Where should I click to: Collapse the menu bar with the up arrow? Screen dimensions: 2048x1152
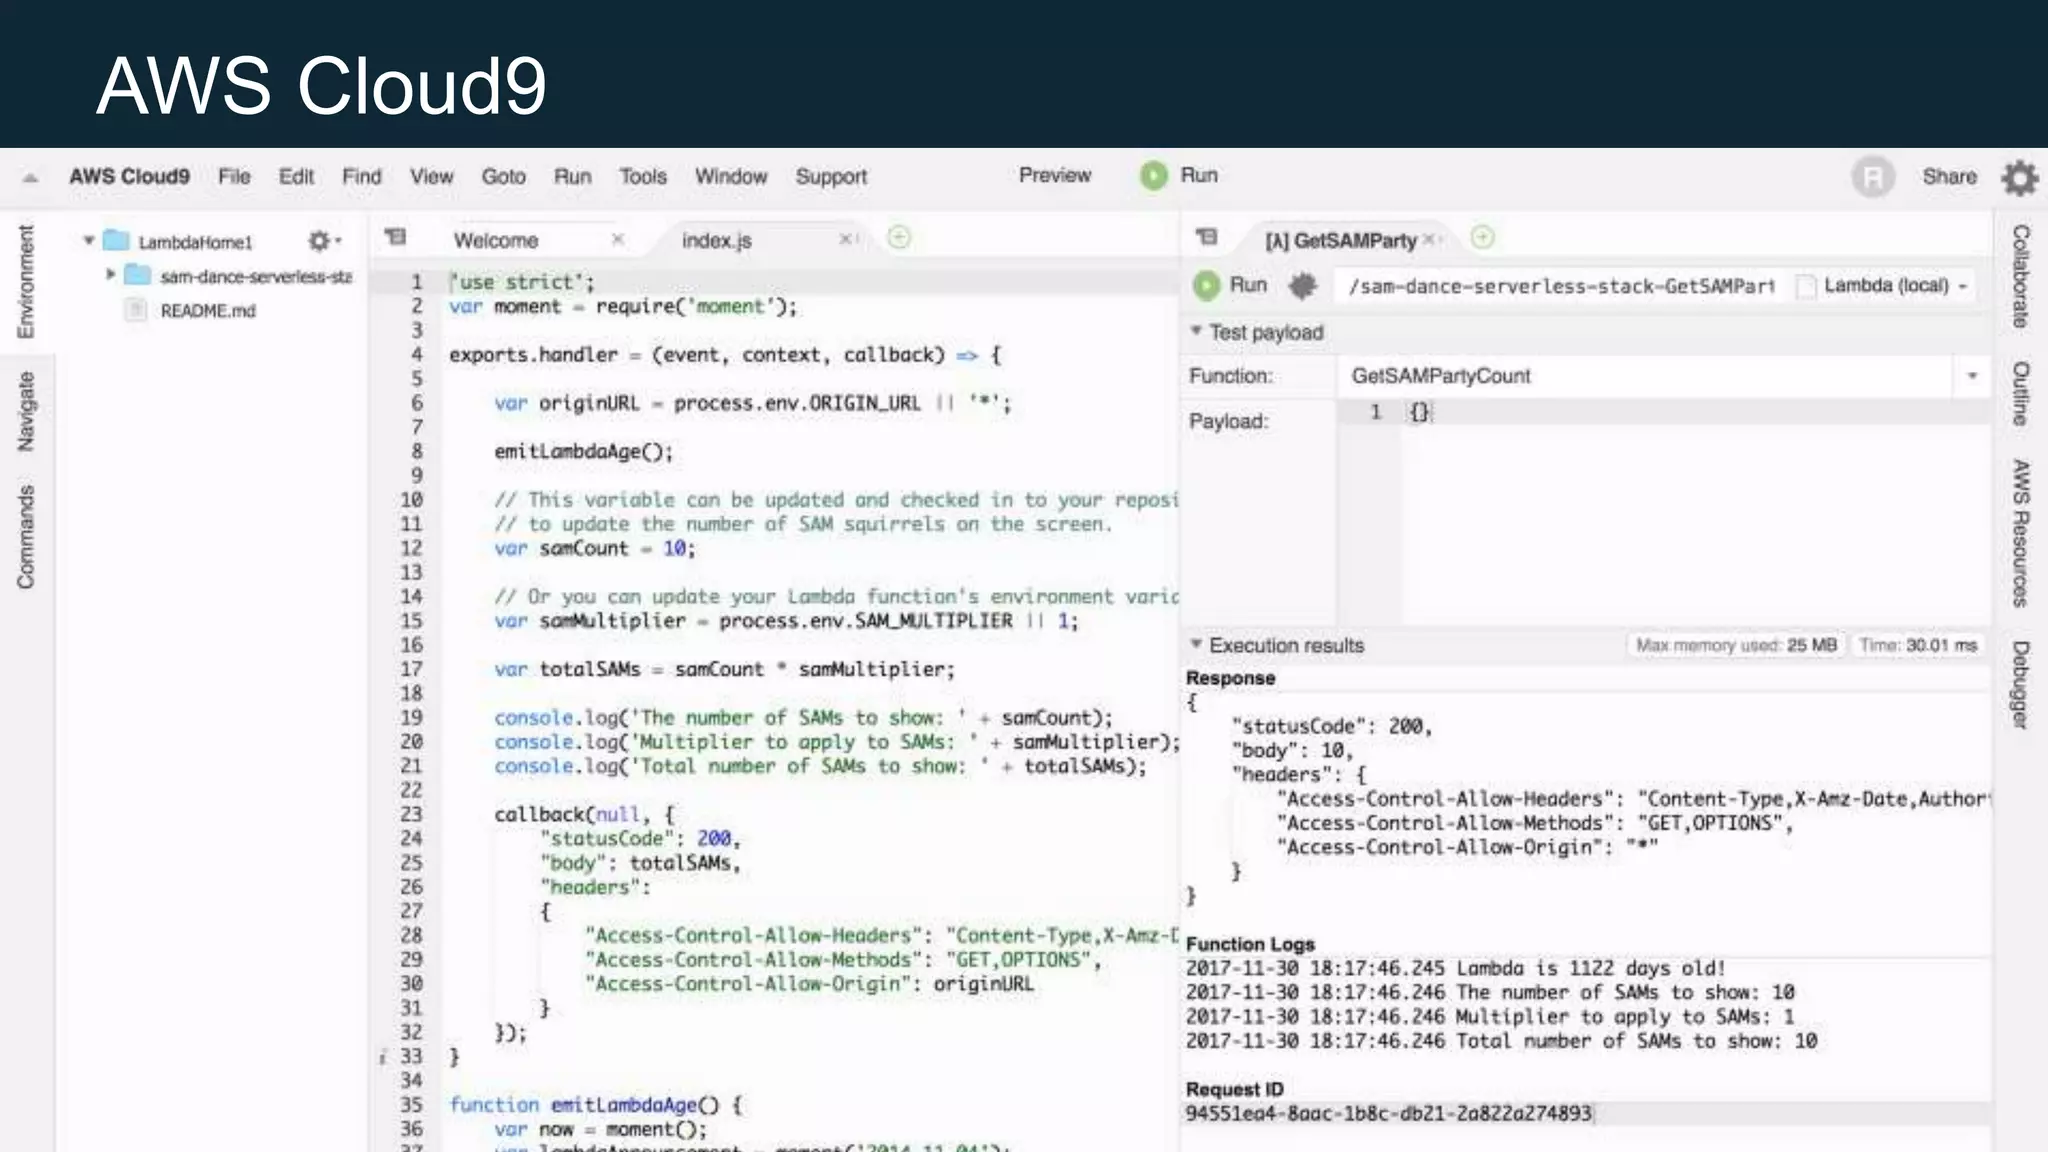point(30,178)
